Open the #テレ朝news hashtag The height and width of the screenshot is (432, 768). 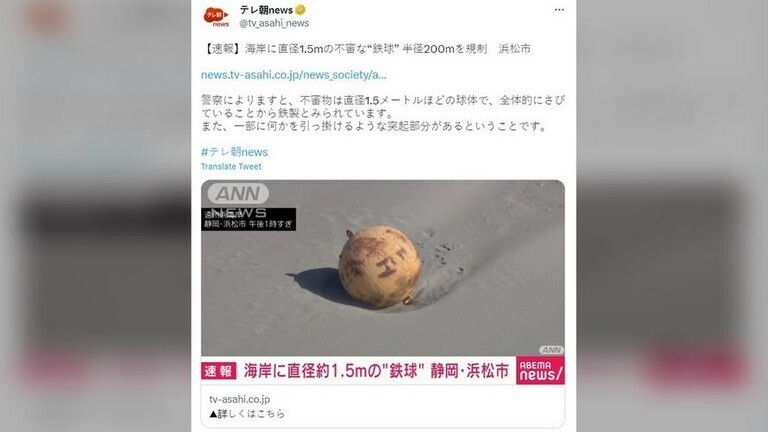point(234,152)
